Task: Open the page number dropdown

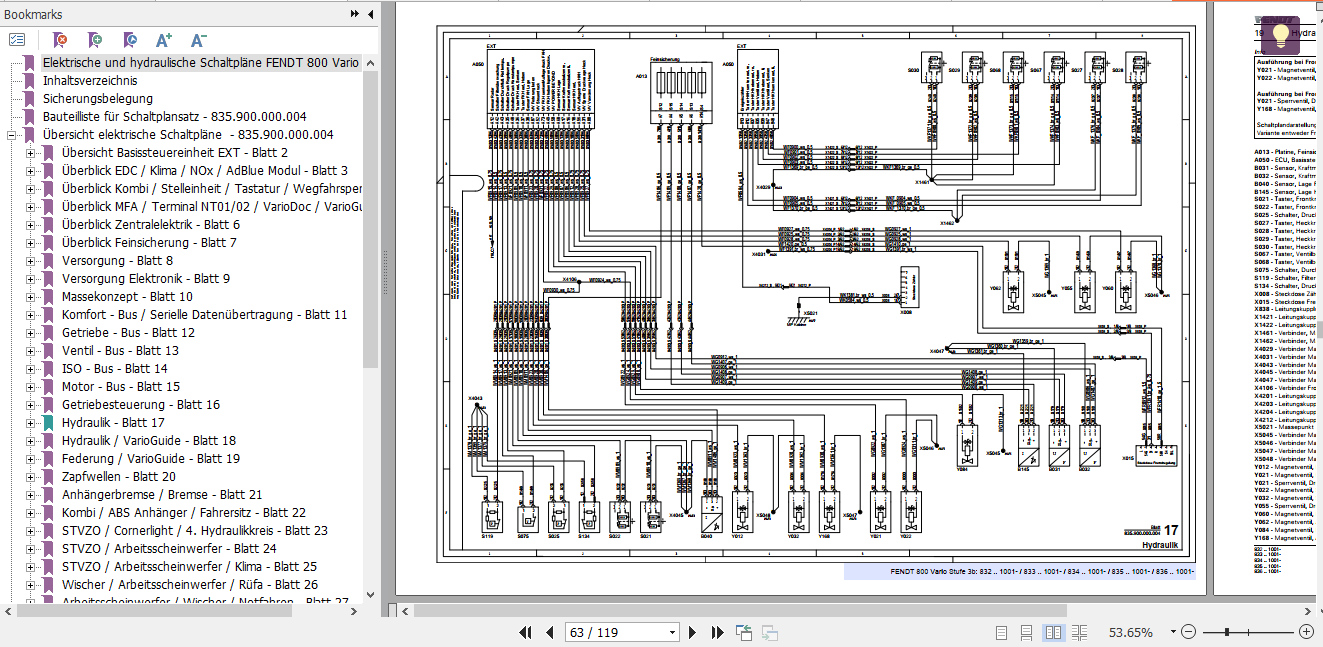Action: click(x=671, y=632)
